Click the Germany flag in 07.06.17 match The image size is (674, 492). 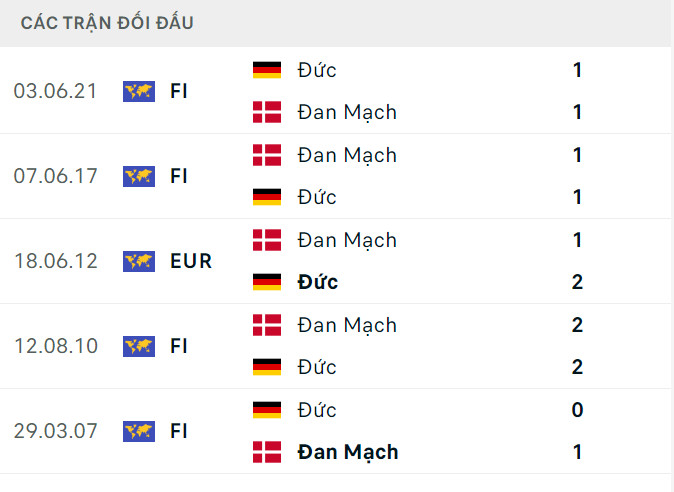pos(267,197)
